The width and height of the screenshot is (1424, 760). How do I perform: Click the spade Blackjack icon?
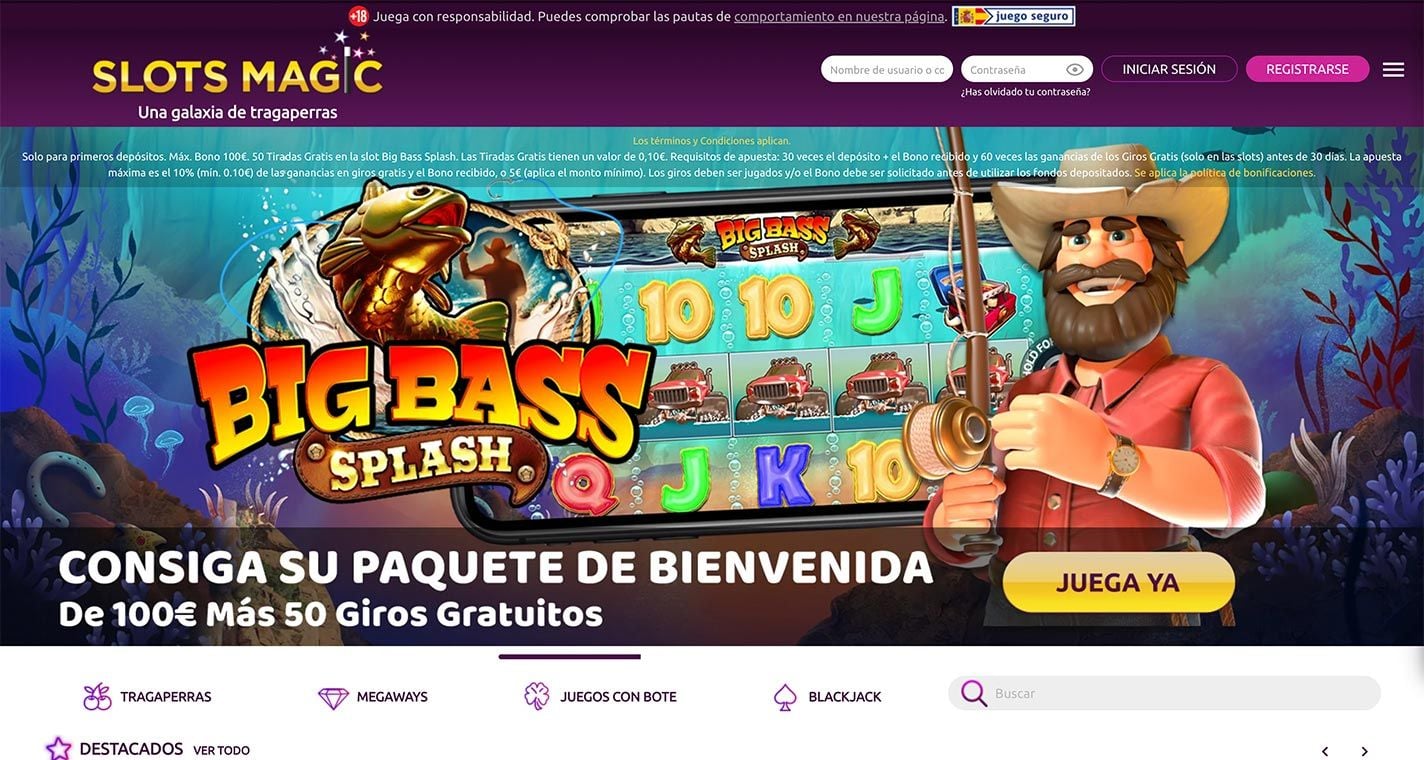tap(785, 697)
